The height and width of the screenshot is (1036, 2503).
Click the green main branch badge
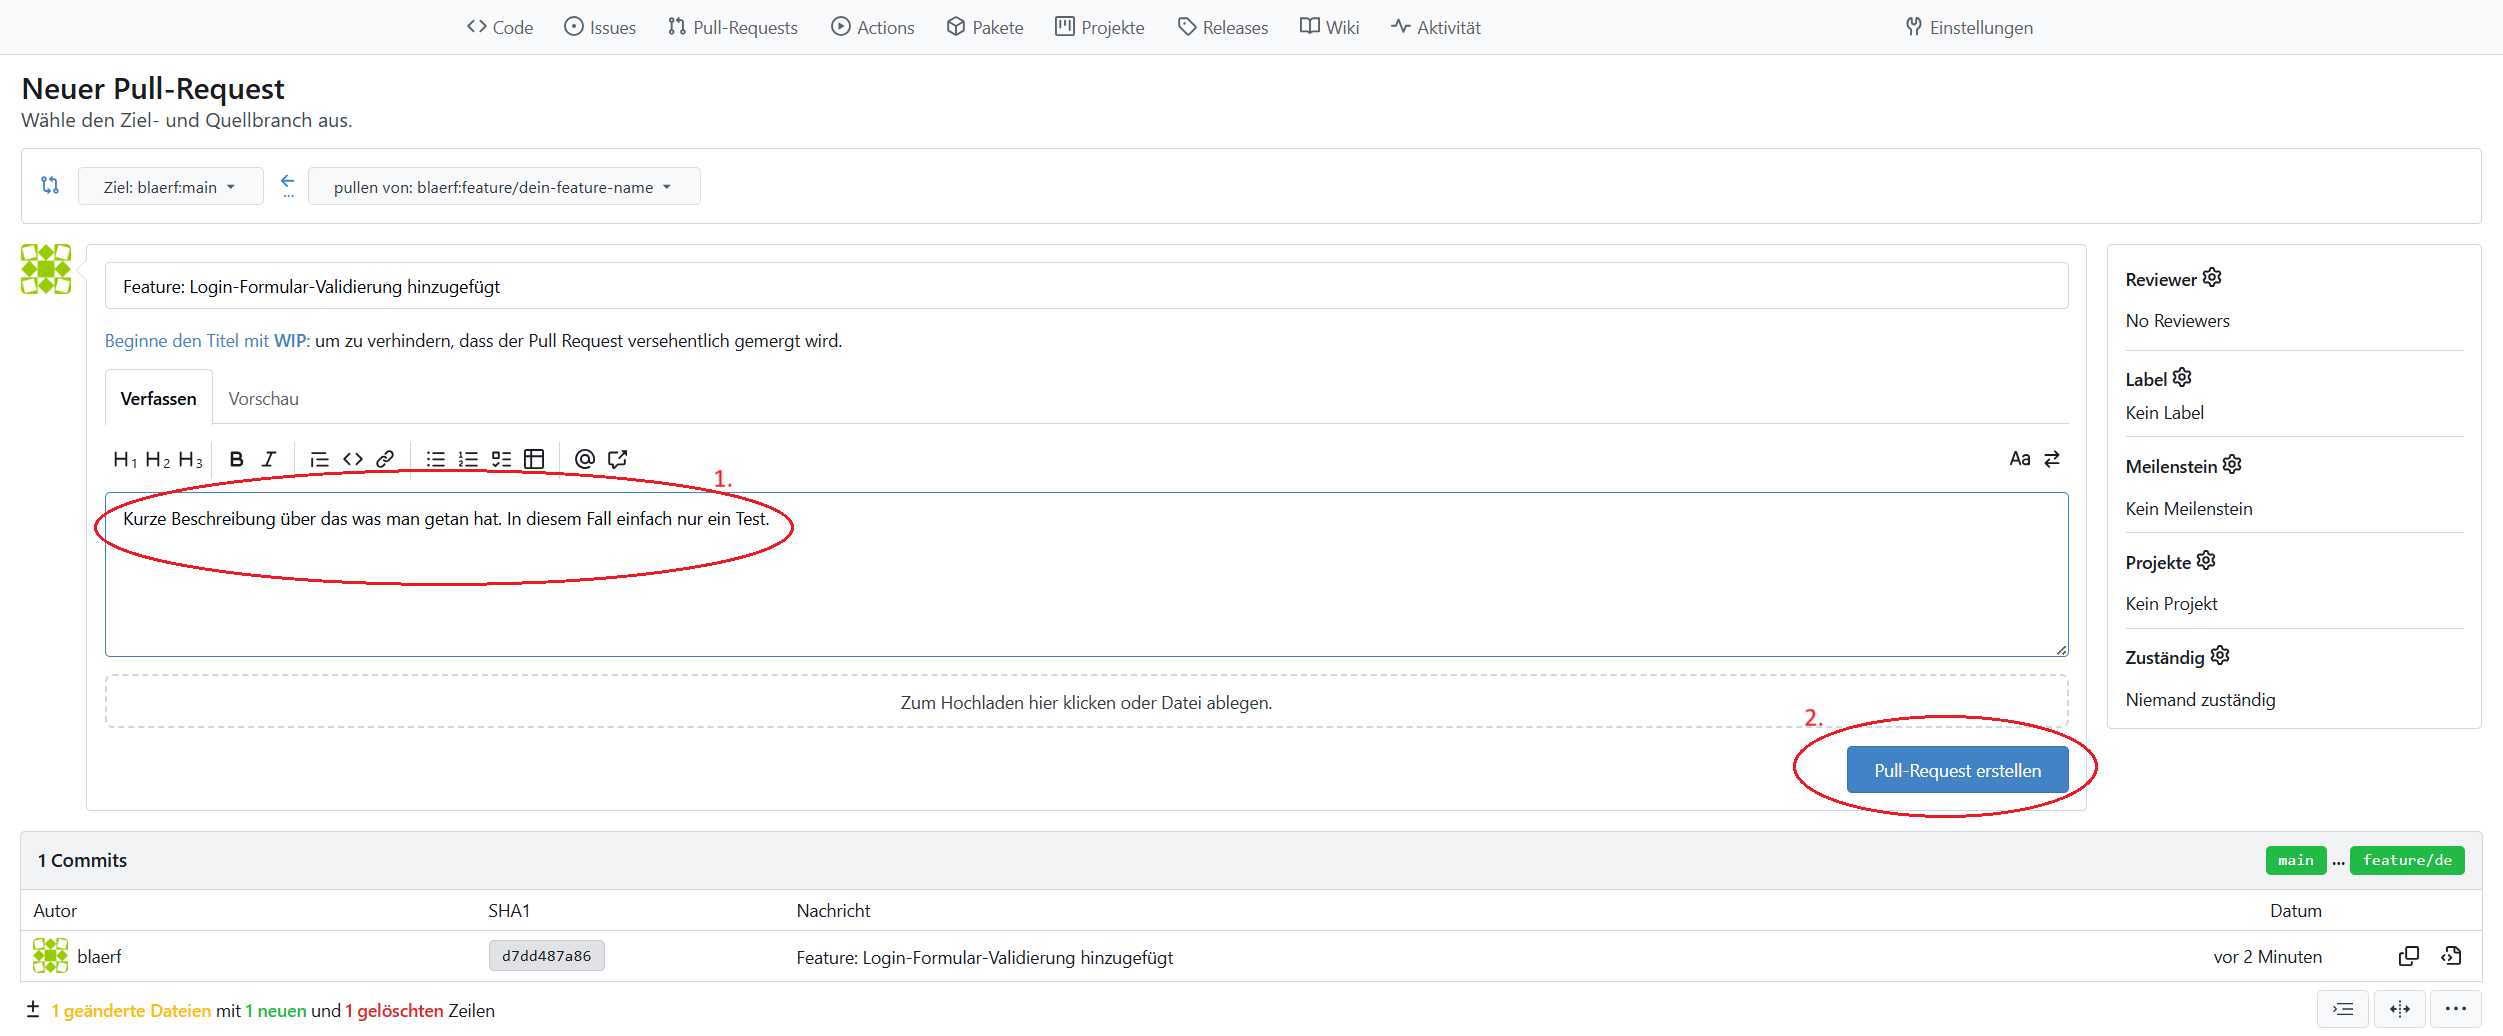click(2295, 860)
